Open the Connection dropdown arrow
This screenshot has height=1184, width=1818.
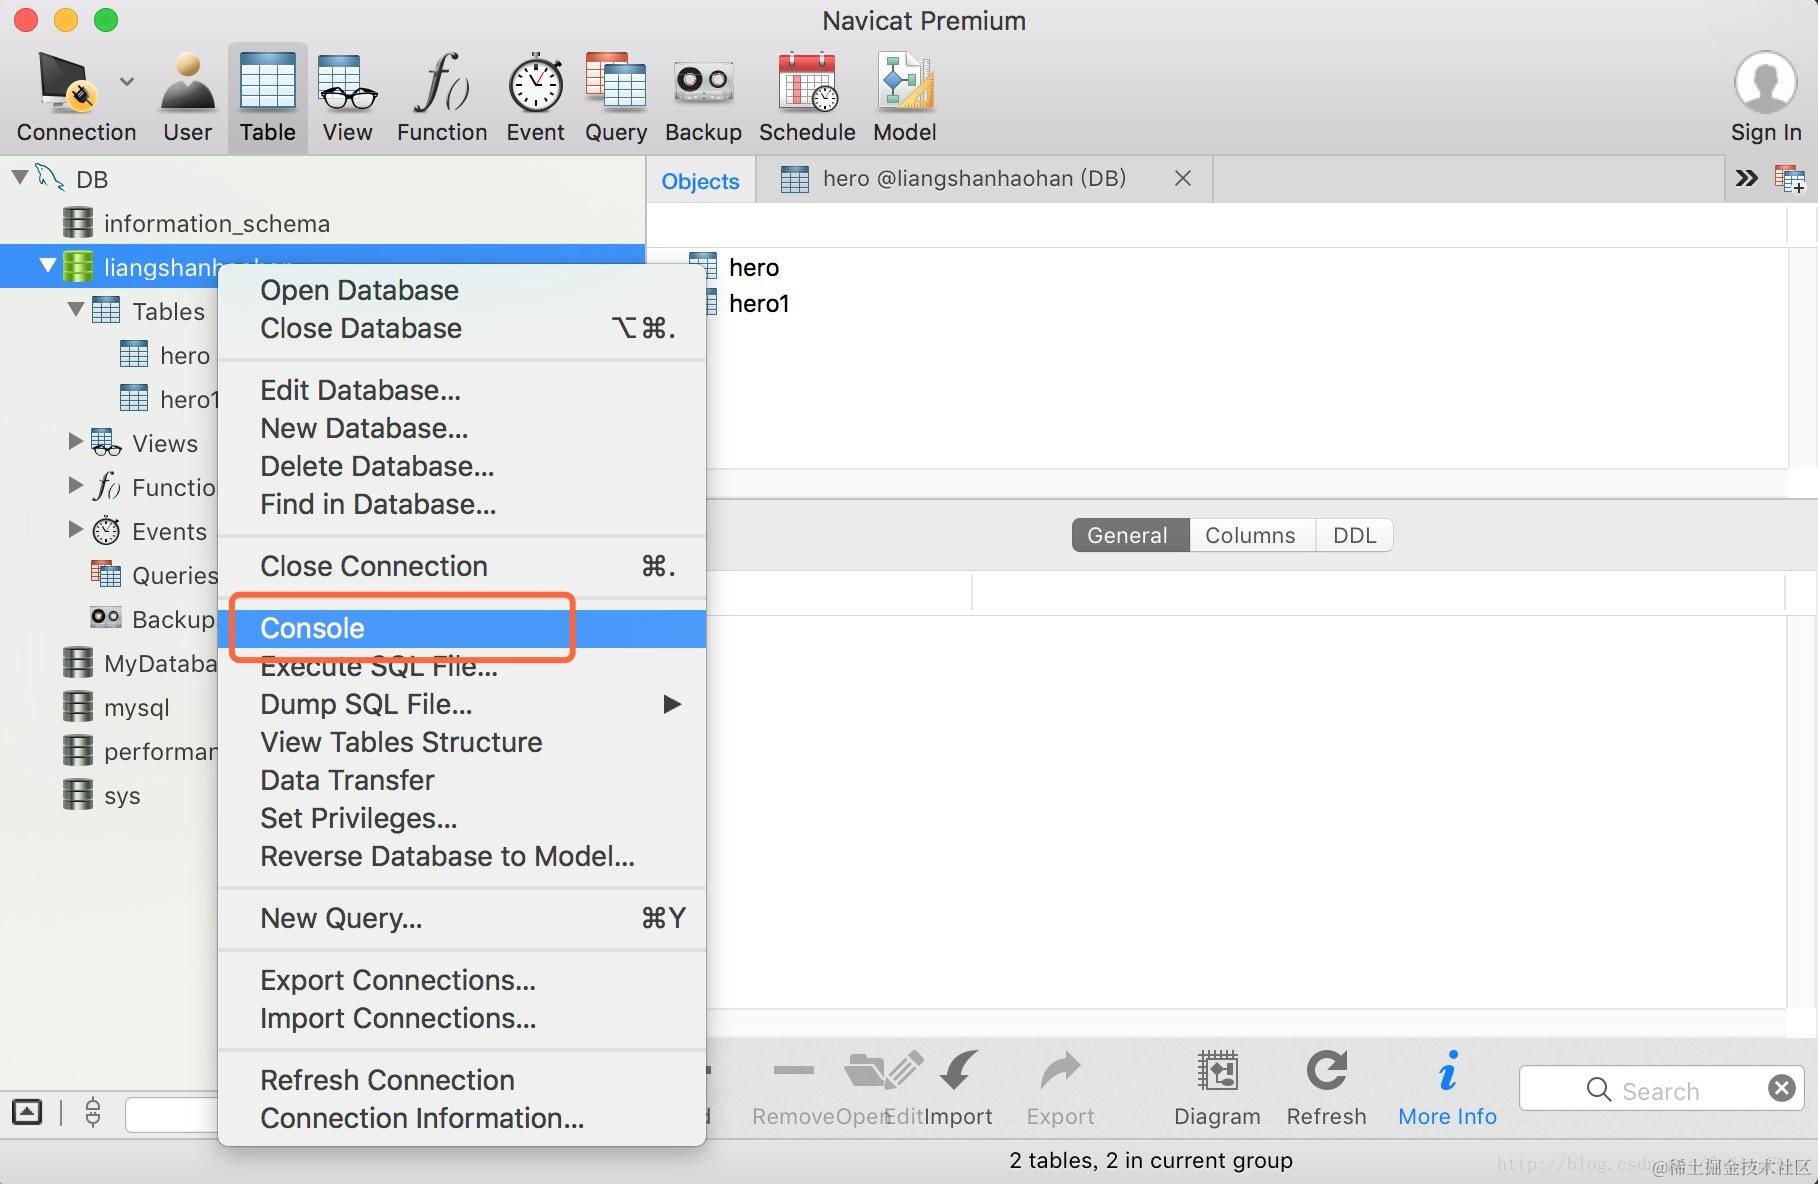pos(127,81)
